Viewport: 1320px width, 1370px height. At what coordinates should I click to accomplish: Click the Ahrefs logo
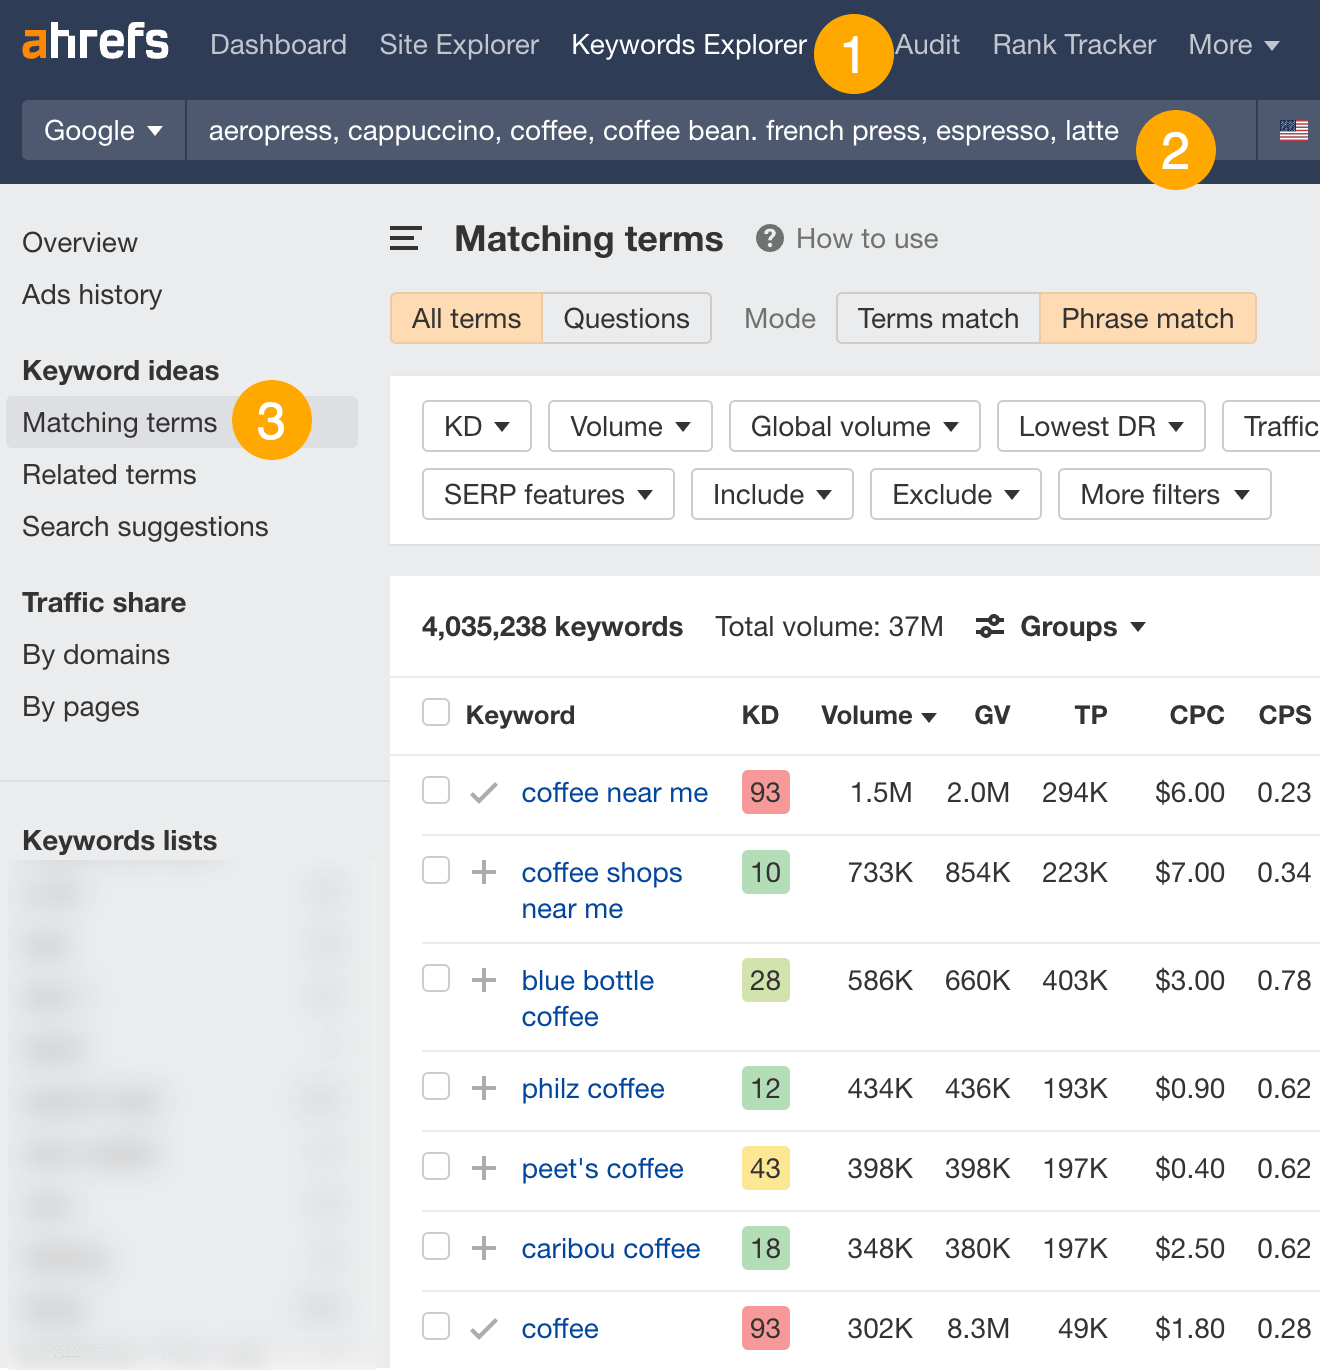coord(96,43)
